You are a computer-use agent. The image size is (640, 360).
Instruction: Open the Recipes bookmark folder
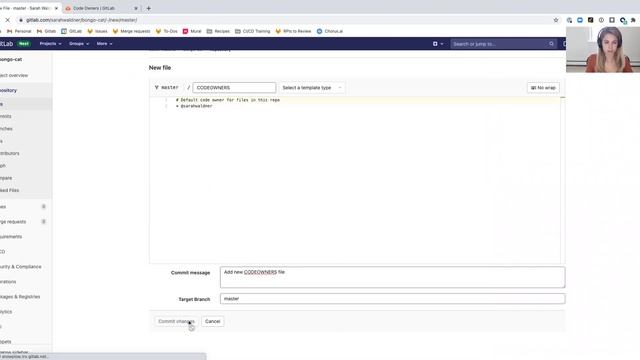218,31
